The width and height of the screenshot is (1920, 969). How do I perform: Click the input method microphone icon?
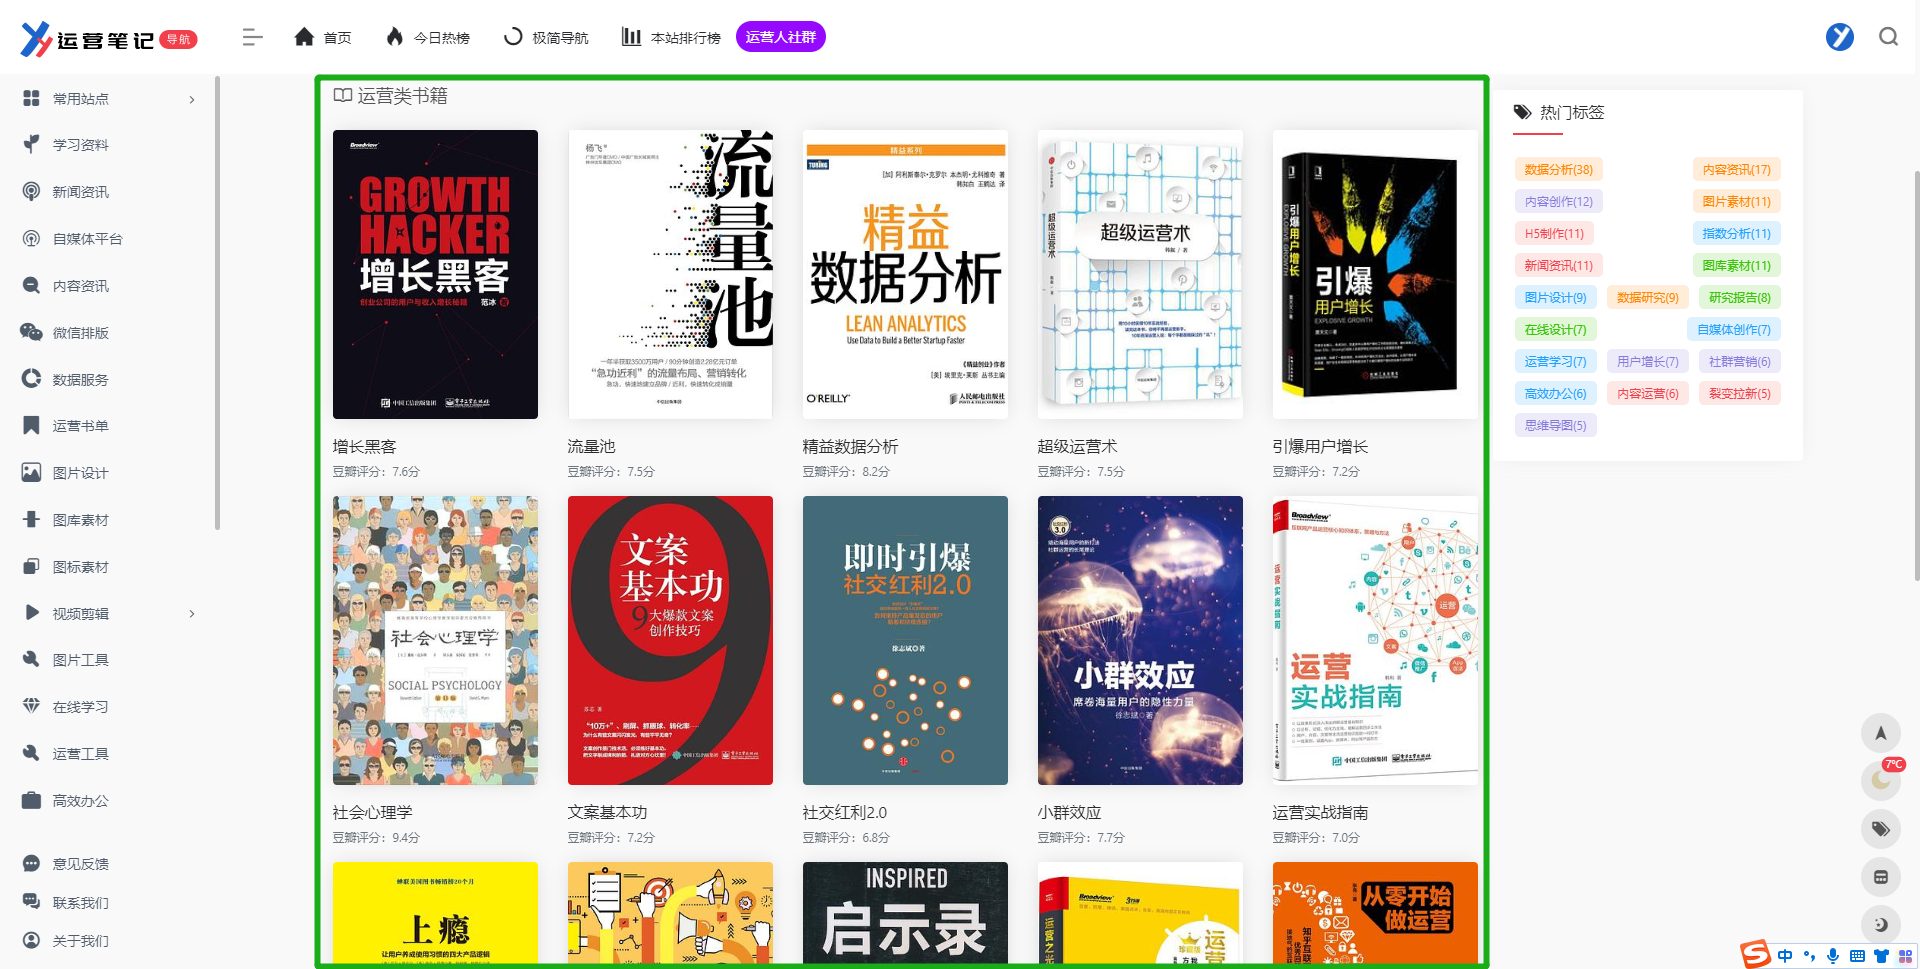pos(1833,956)
